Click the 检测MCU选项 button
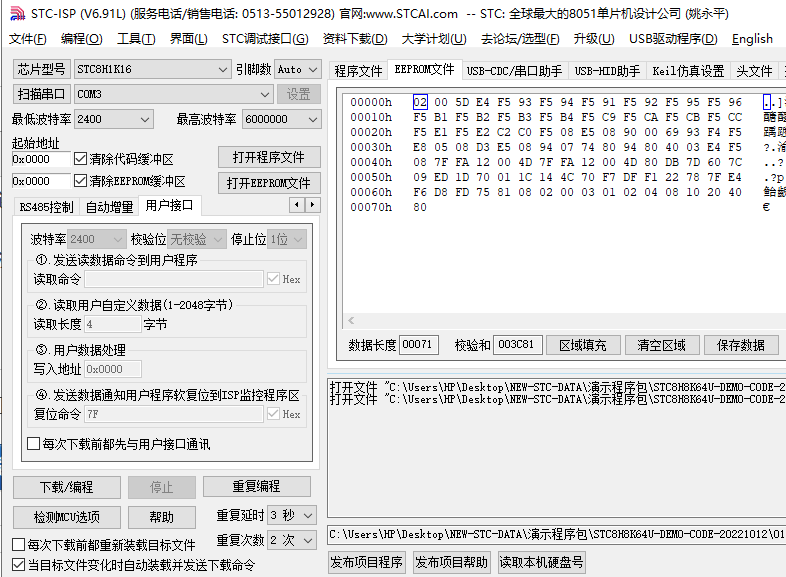The image size is (786, 577). [67, 517]
